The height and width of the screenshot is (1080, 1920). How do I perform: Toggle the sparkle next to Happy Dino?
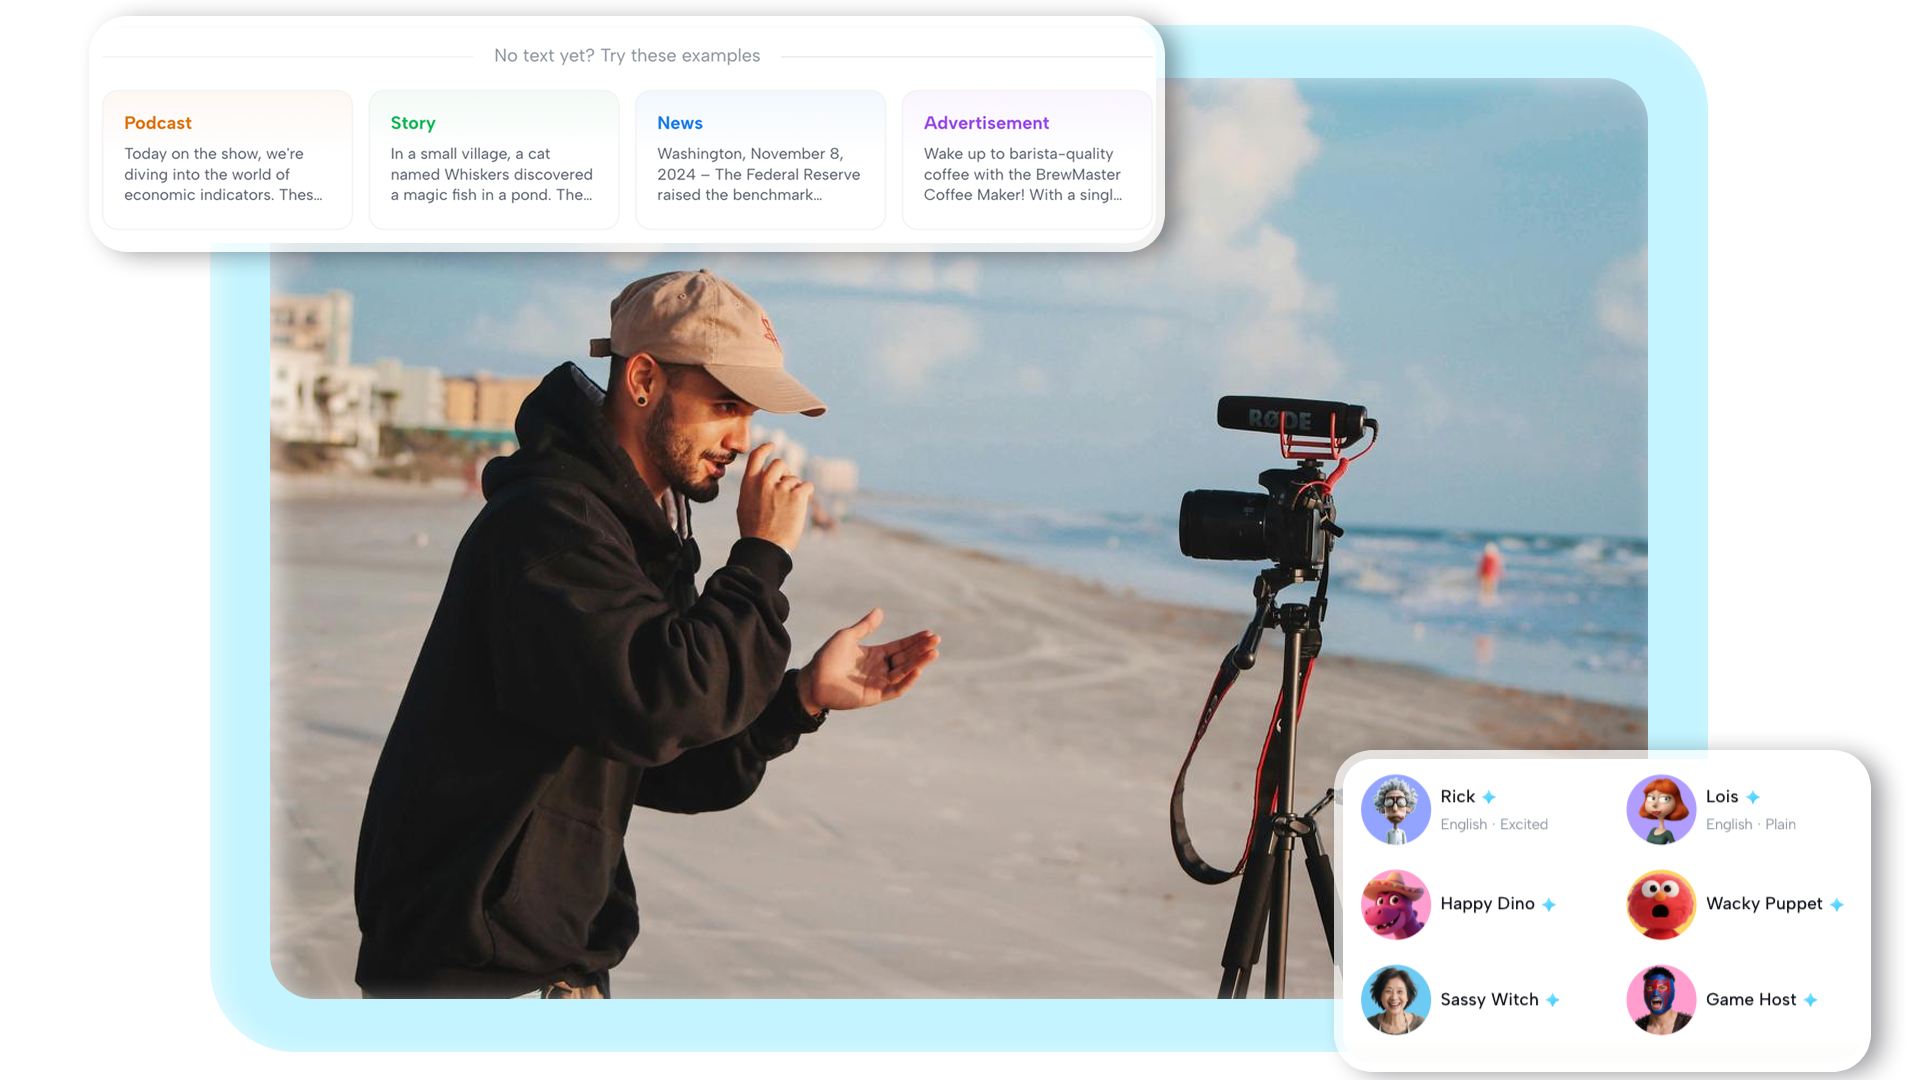pos(1551,904)
